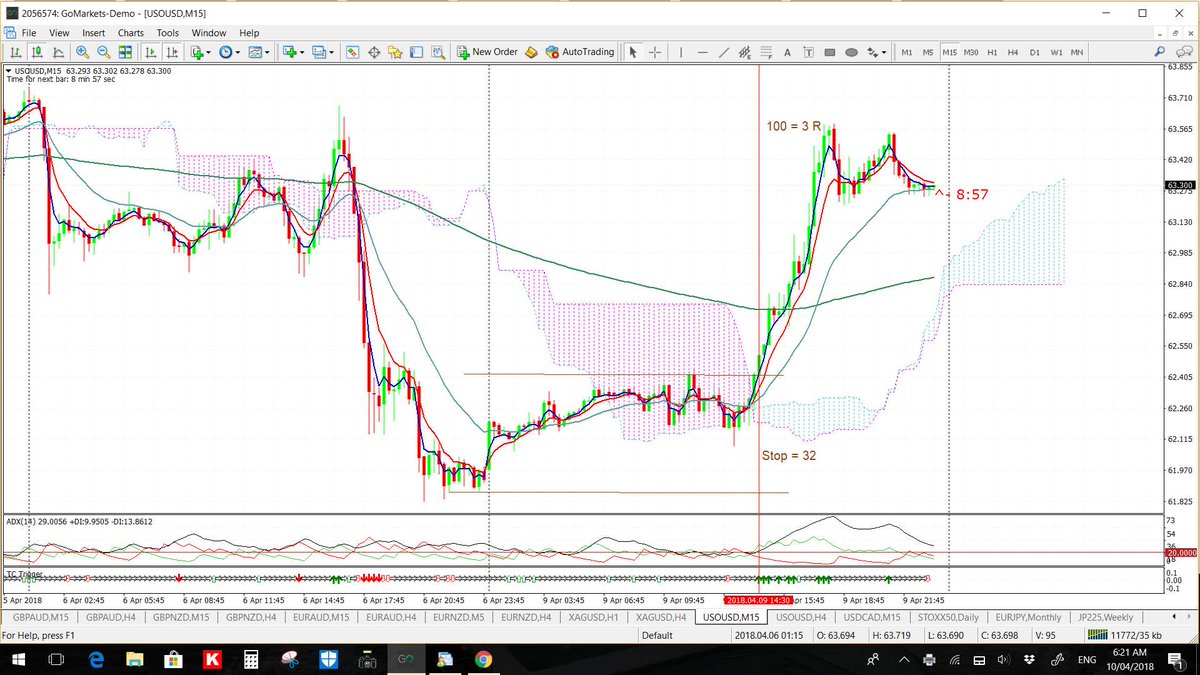1200x675 pixels.
Task: Open the Help menu
Action: (249, 33)
